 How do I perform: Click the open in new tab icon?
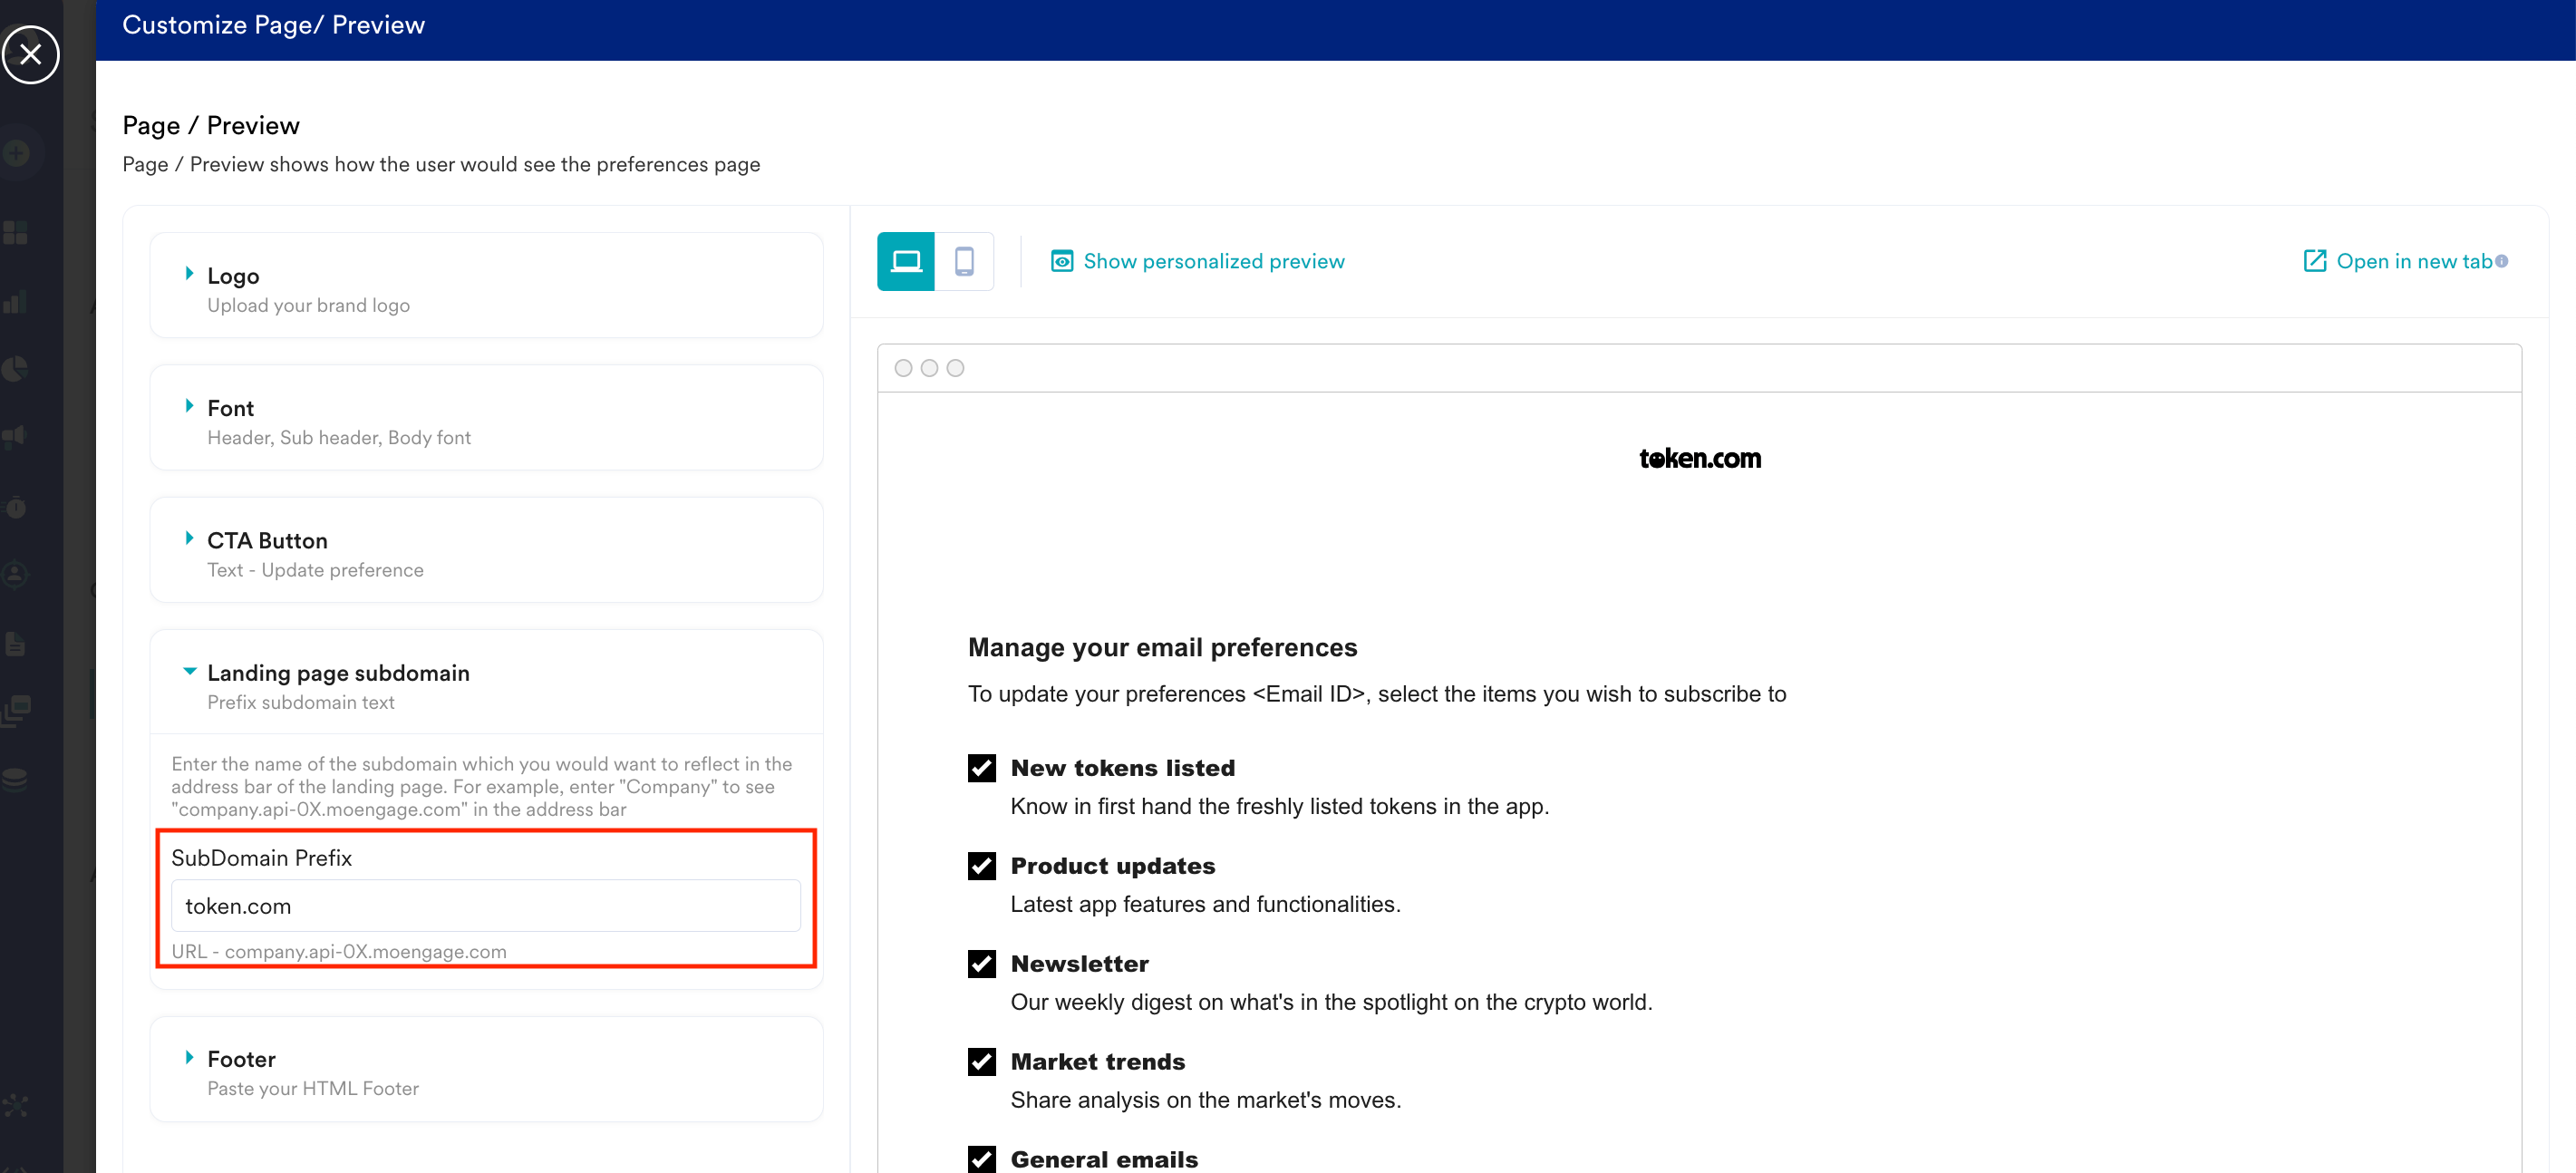coord(2314,261)
